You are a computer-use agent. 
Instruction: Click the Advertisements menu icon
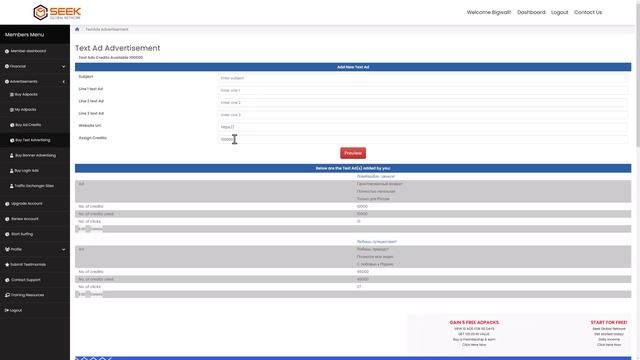coord(7,82)
